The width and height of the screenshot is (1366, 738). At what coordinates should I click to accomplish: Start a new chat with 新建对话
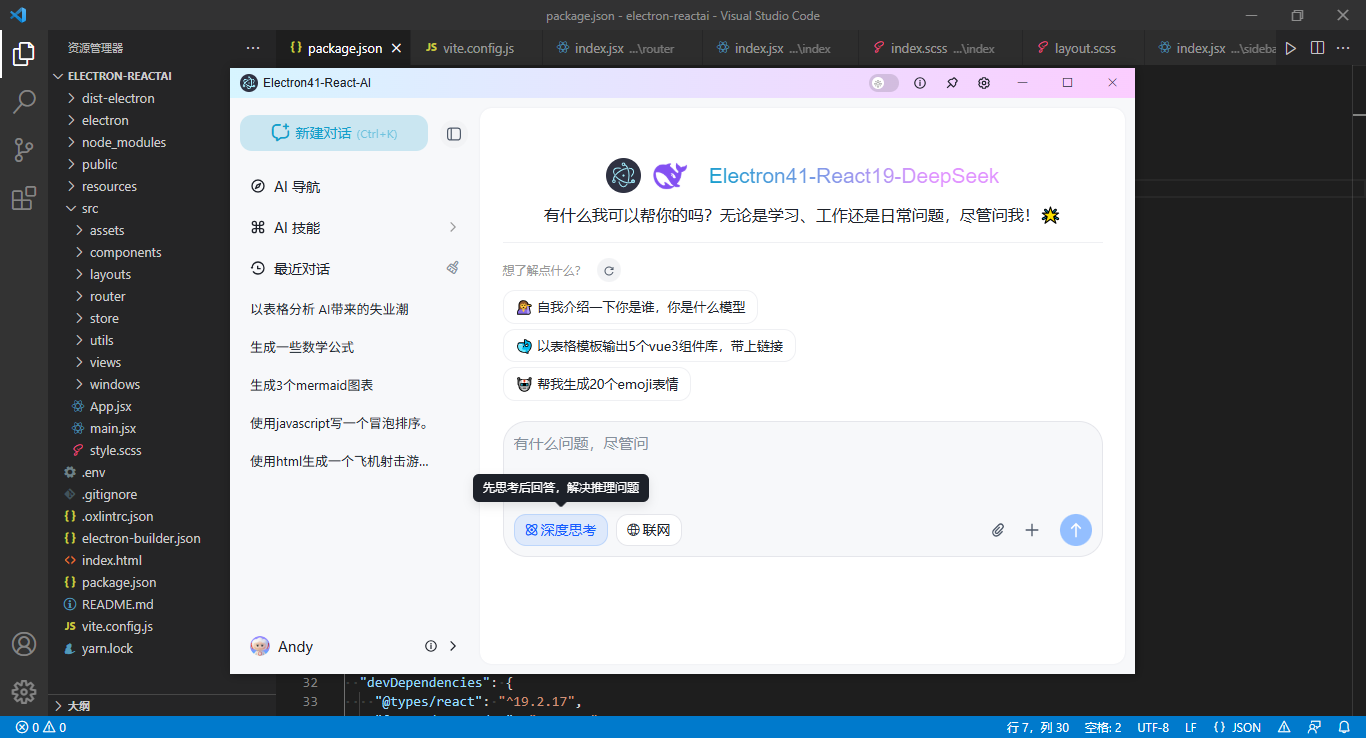(334, 133)
